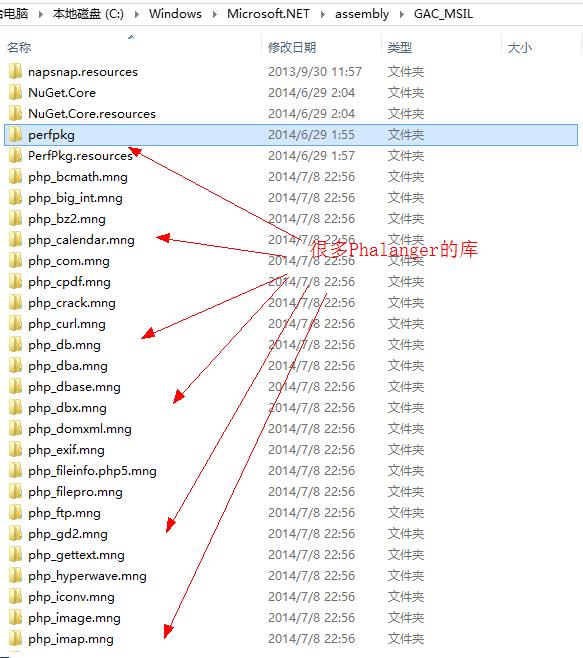583x658 pixels.
Task: Select the napsnap.resources folder icon
Action: (x=15, y=71)
